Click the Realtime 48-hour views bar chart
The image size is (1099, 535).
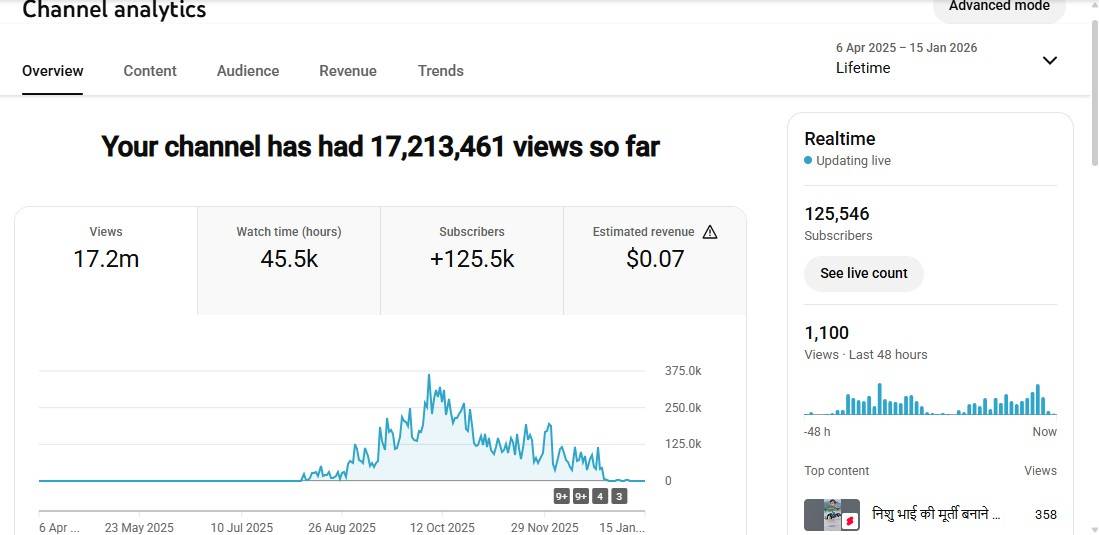pos(930,399)
